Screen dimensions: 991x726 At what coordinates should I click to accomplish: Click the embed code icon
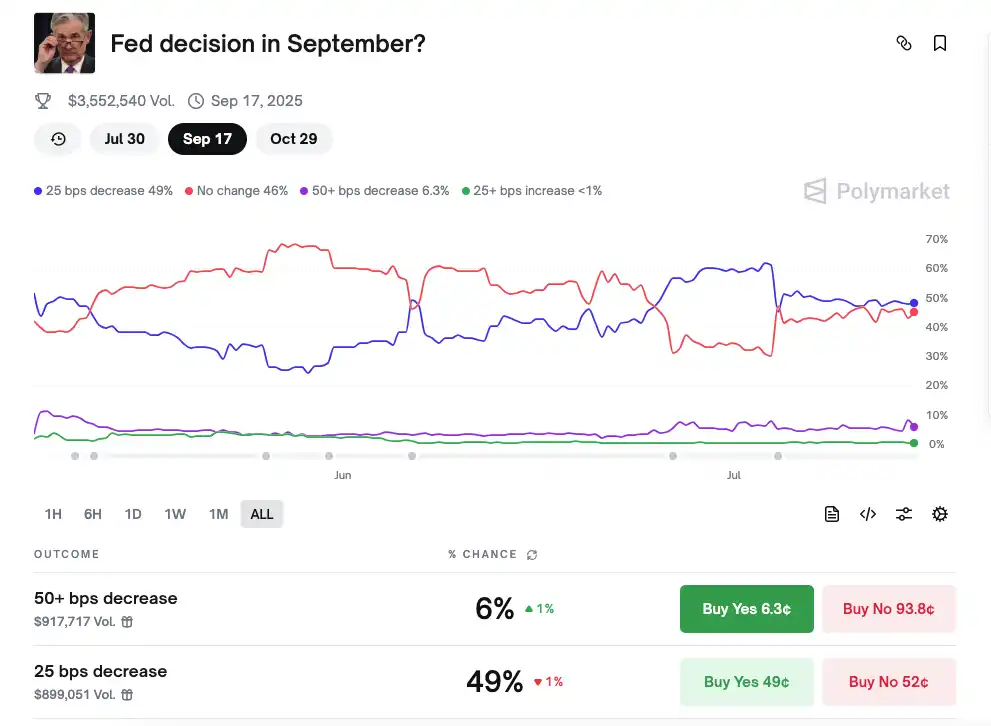tap(868, 514)
